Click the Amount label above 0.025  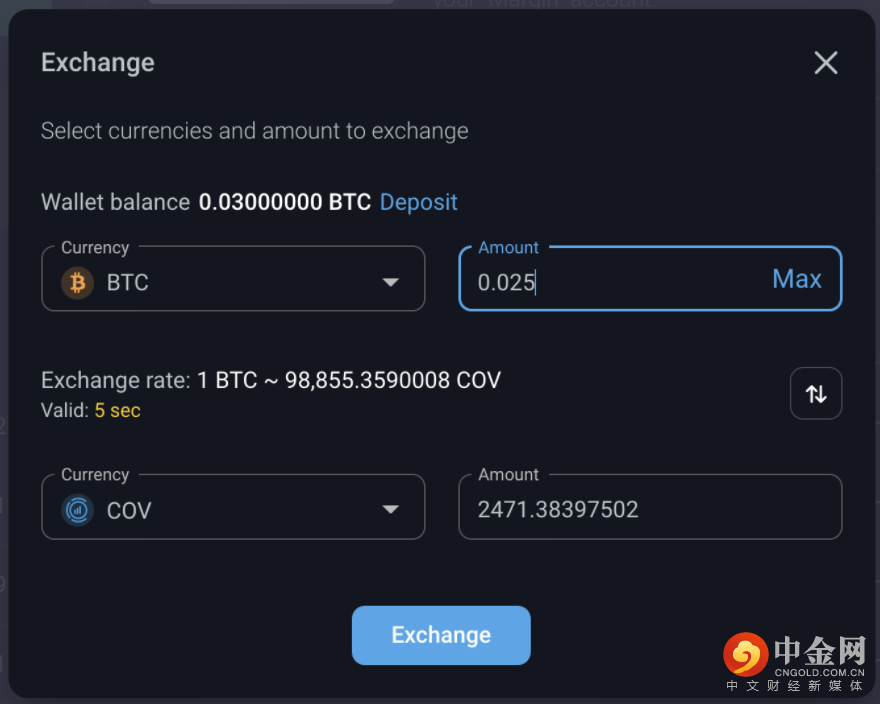click(508, 248)
